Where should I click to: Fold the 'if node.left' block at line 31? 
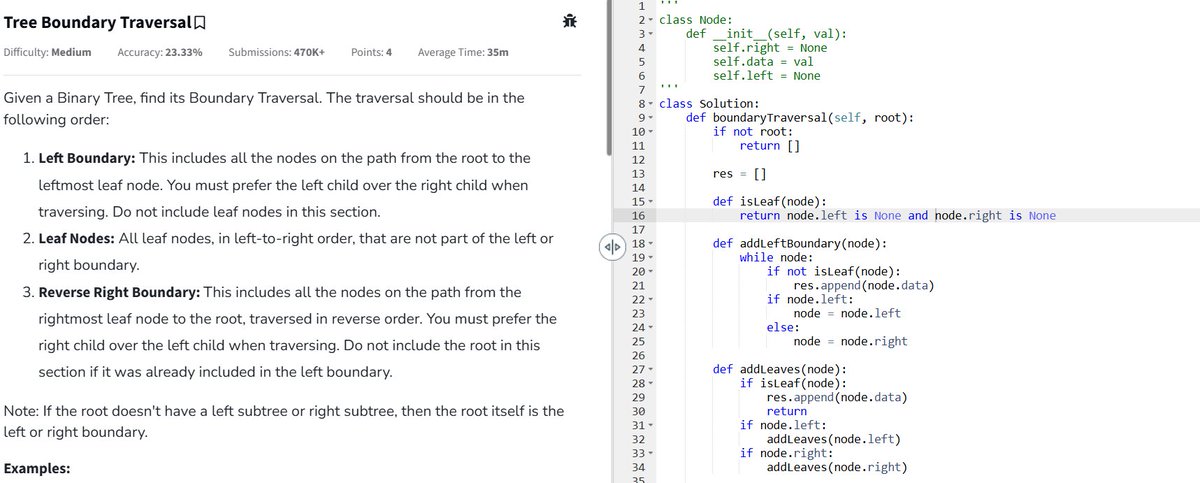[651, 425]
